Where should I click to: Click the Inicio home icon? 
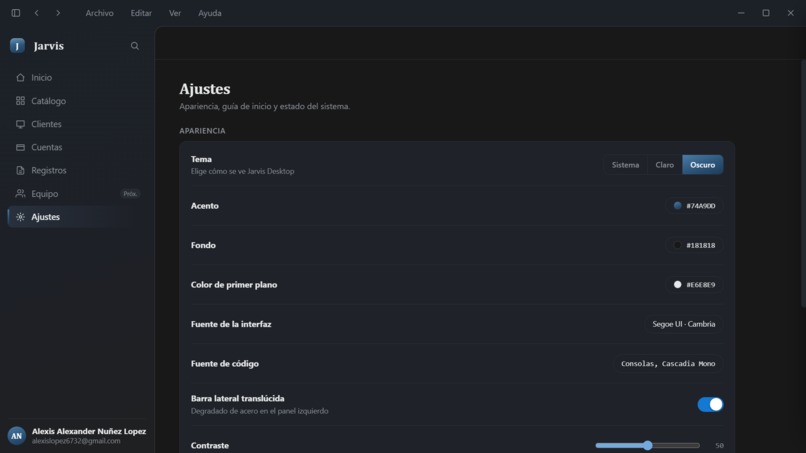[20, 78]
